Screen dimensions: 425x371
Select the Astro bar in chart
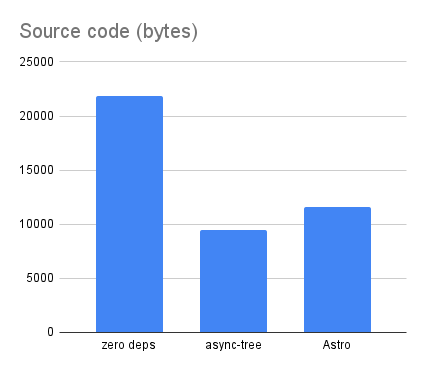pos(337,270)
